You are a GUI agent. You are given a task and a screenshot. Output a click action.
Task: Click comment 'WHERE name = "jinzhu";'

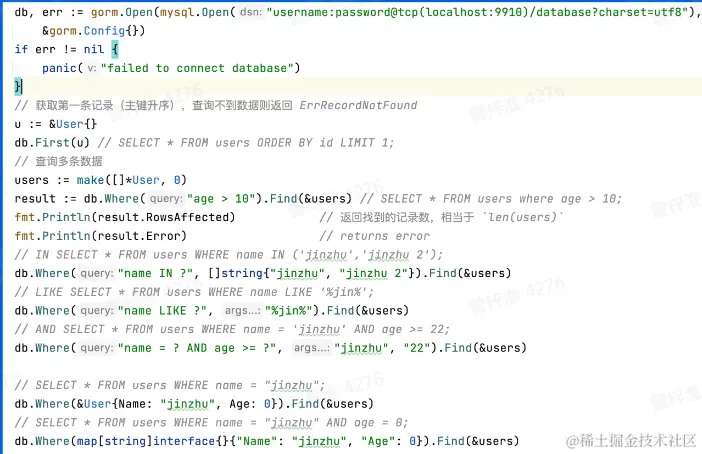pyautogui.click(x=249, y=385)
